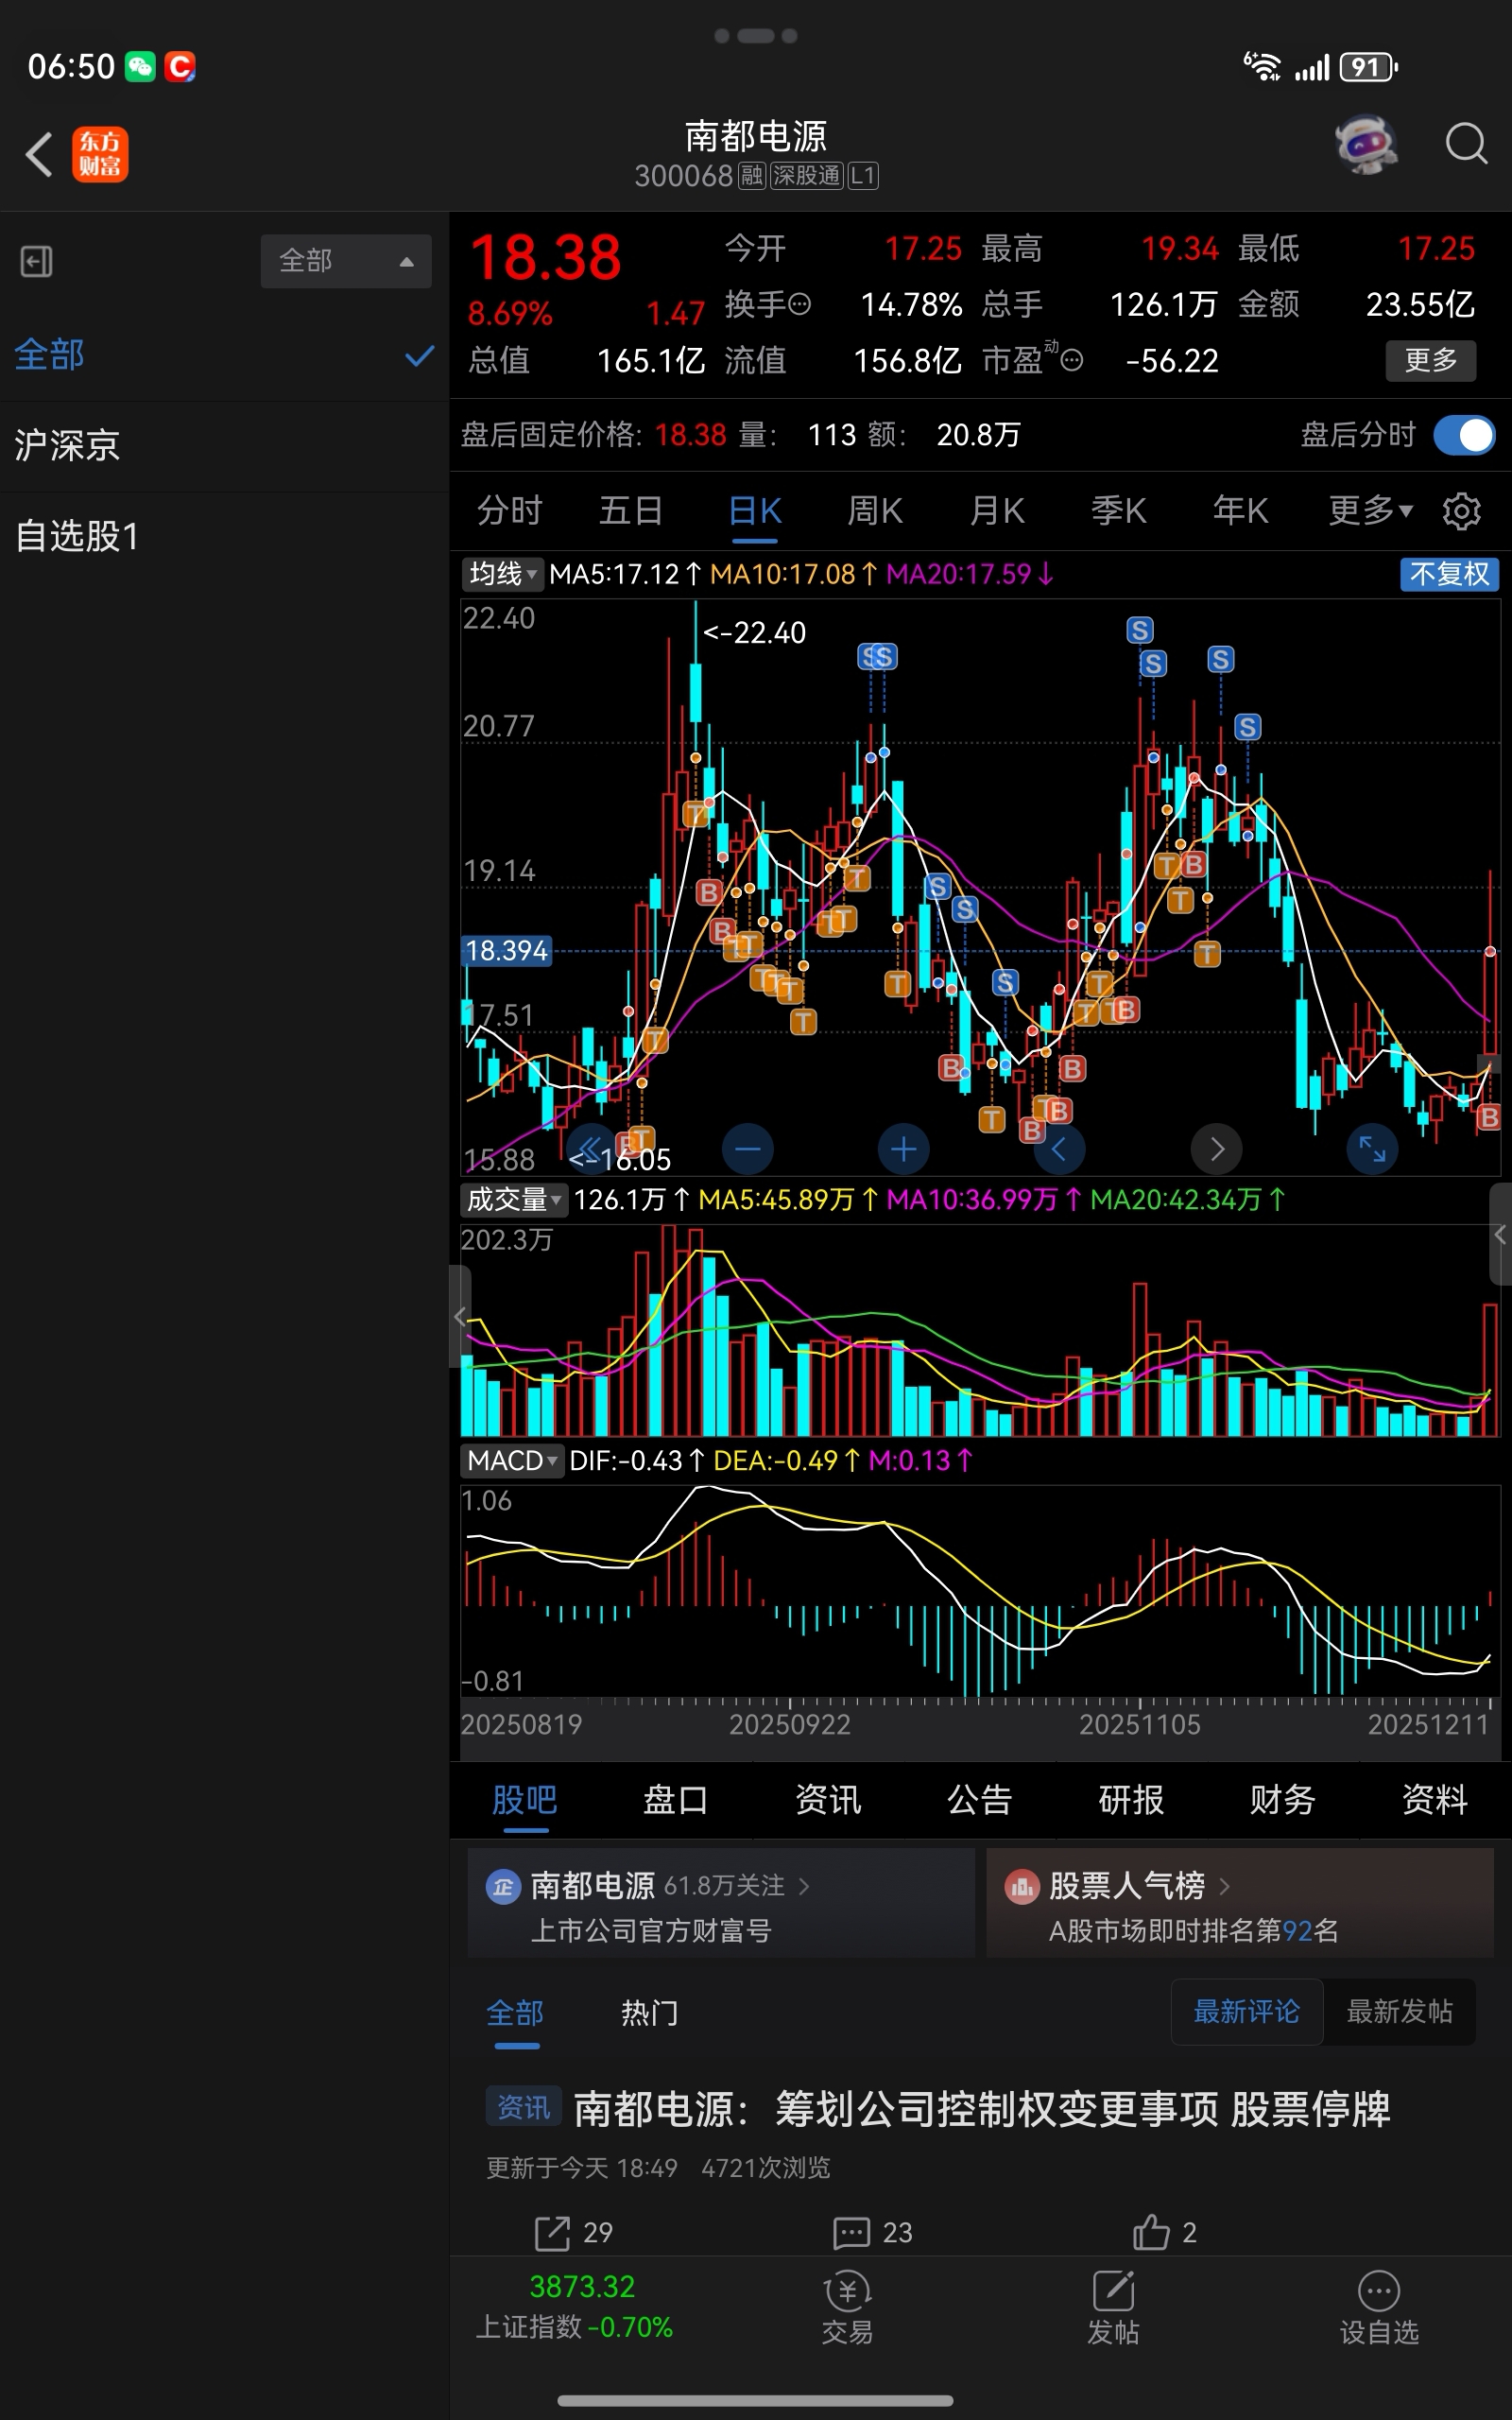Switch to 分时 chart tab
The width and height of the screenshot is (1512, 2420).
pos(509,511)
